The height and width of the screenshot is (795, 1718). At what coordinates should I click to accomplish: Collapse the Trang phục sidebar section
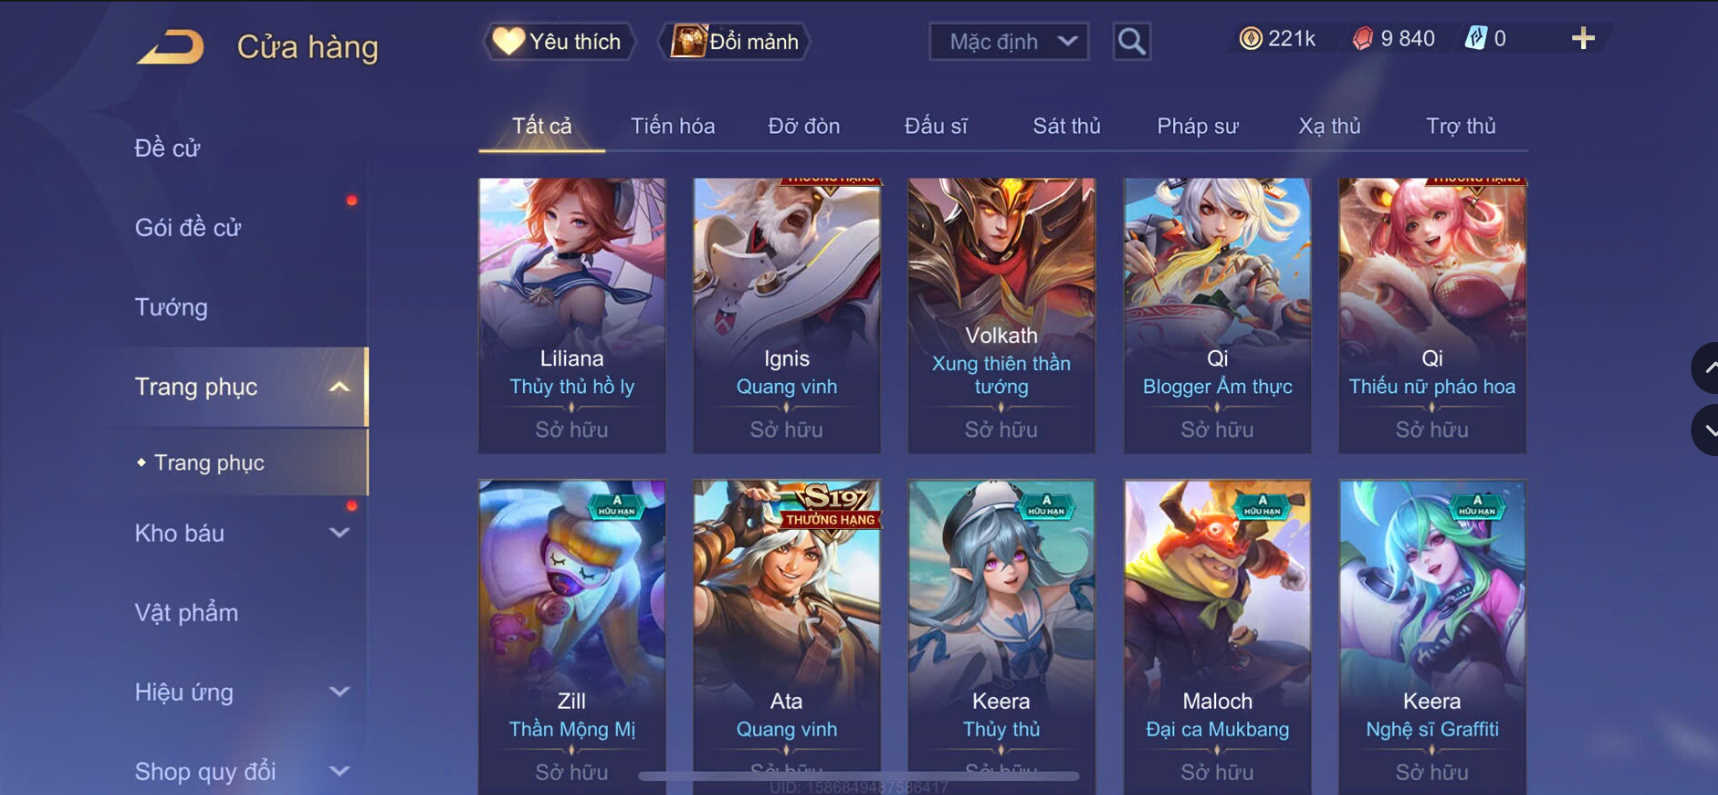point(340,387)
